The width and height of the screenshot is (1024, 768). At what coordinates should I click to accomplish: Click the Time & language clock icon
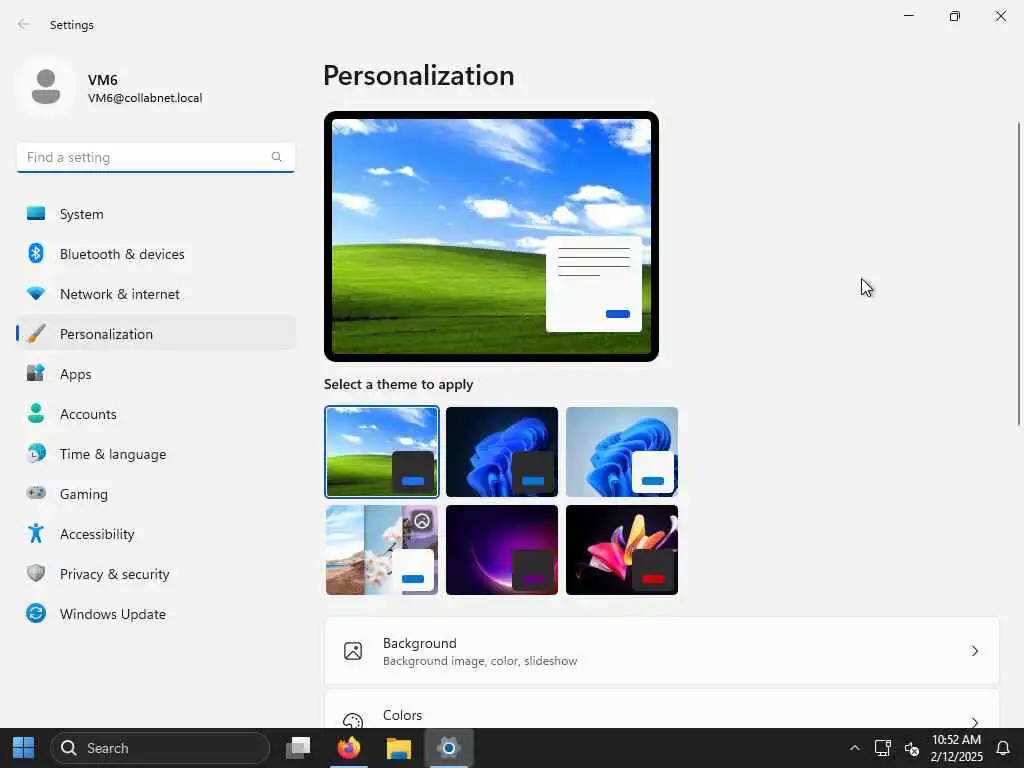pyautogui.click(x=36, y=453)
